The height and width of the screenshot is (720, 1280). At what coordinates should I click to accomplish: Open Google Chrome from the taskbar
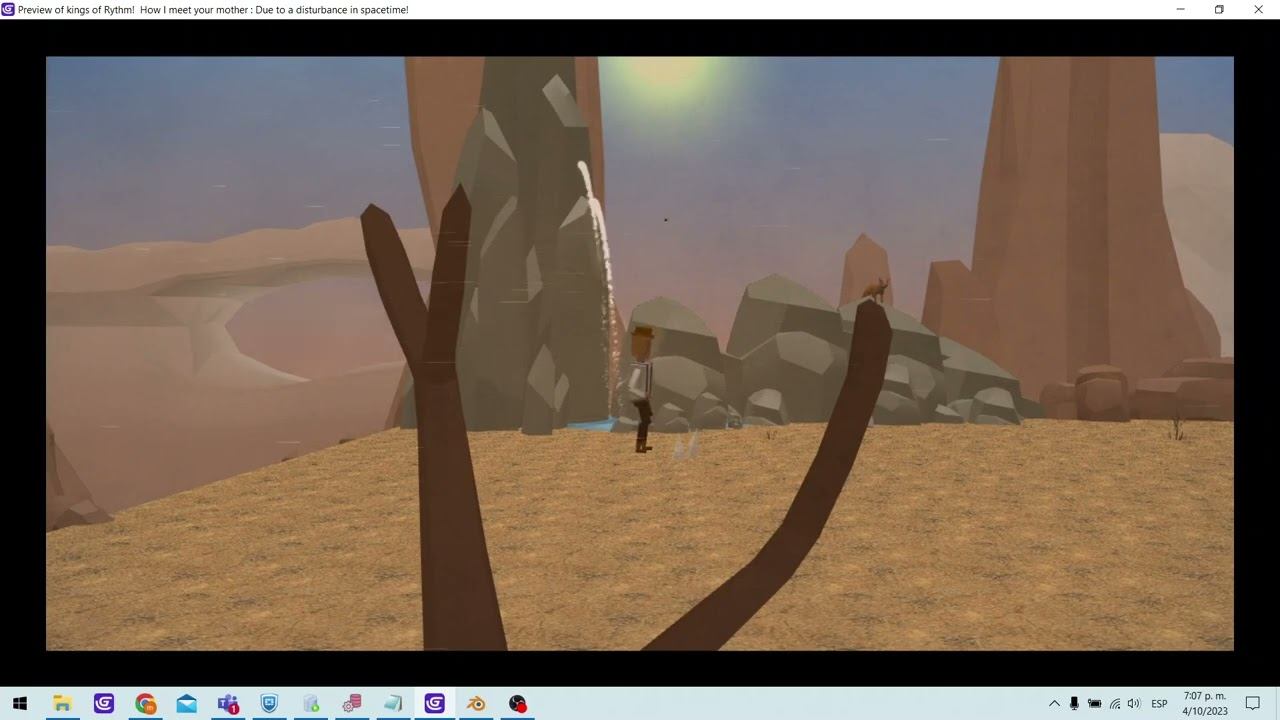coord(146,703)
